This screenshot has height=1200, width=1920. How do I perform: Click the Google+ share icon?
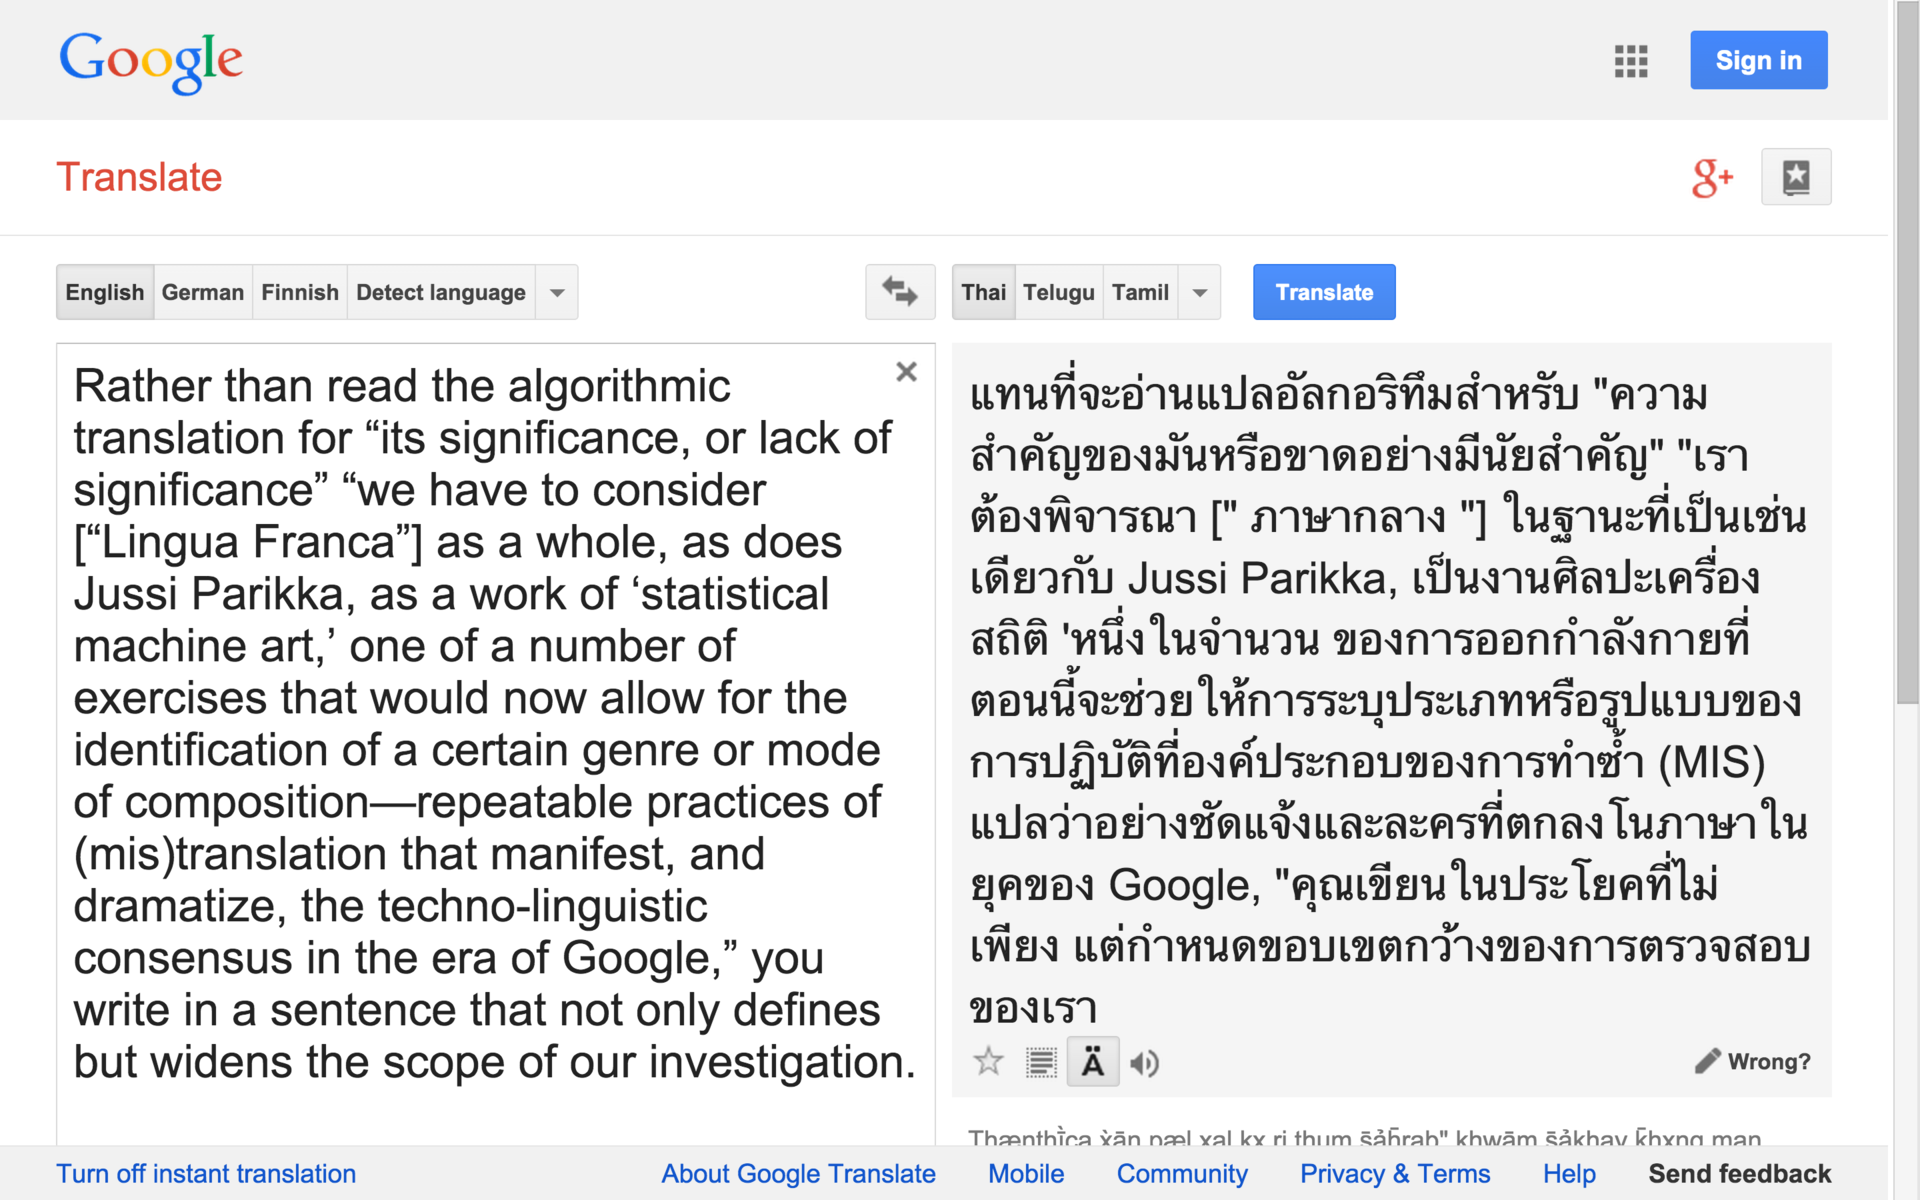pos(1711,178)
